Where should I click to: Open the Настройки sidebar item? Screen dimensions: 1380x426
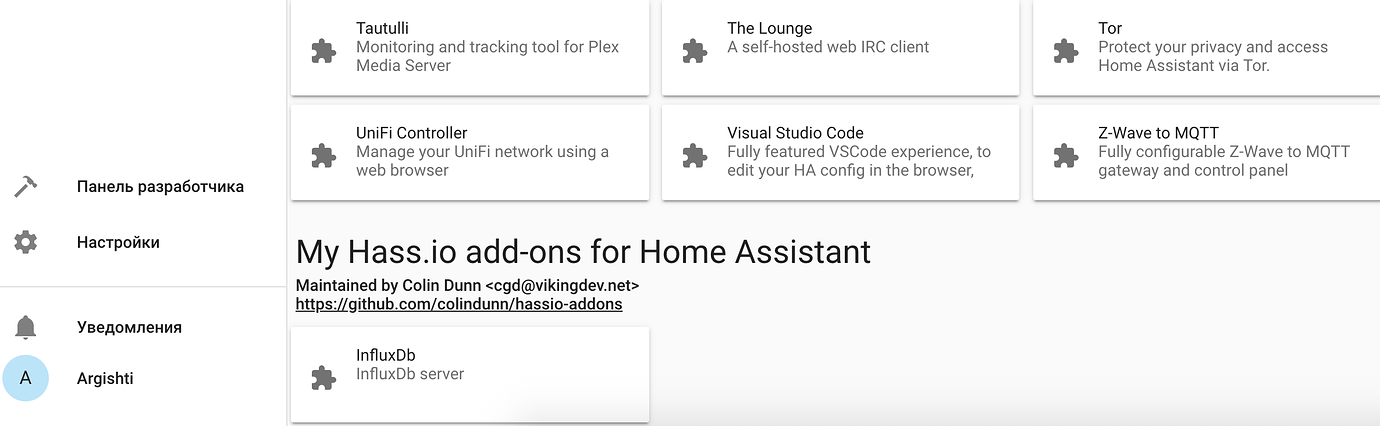pos(118,242)
